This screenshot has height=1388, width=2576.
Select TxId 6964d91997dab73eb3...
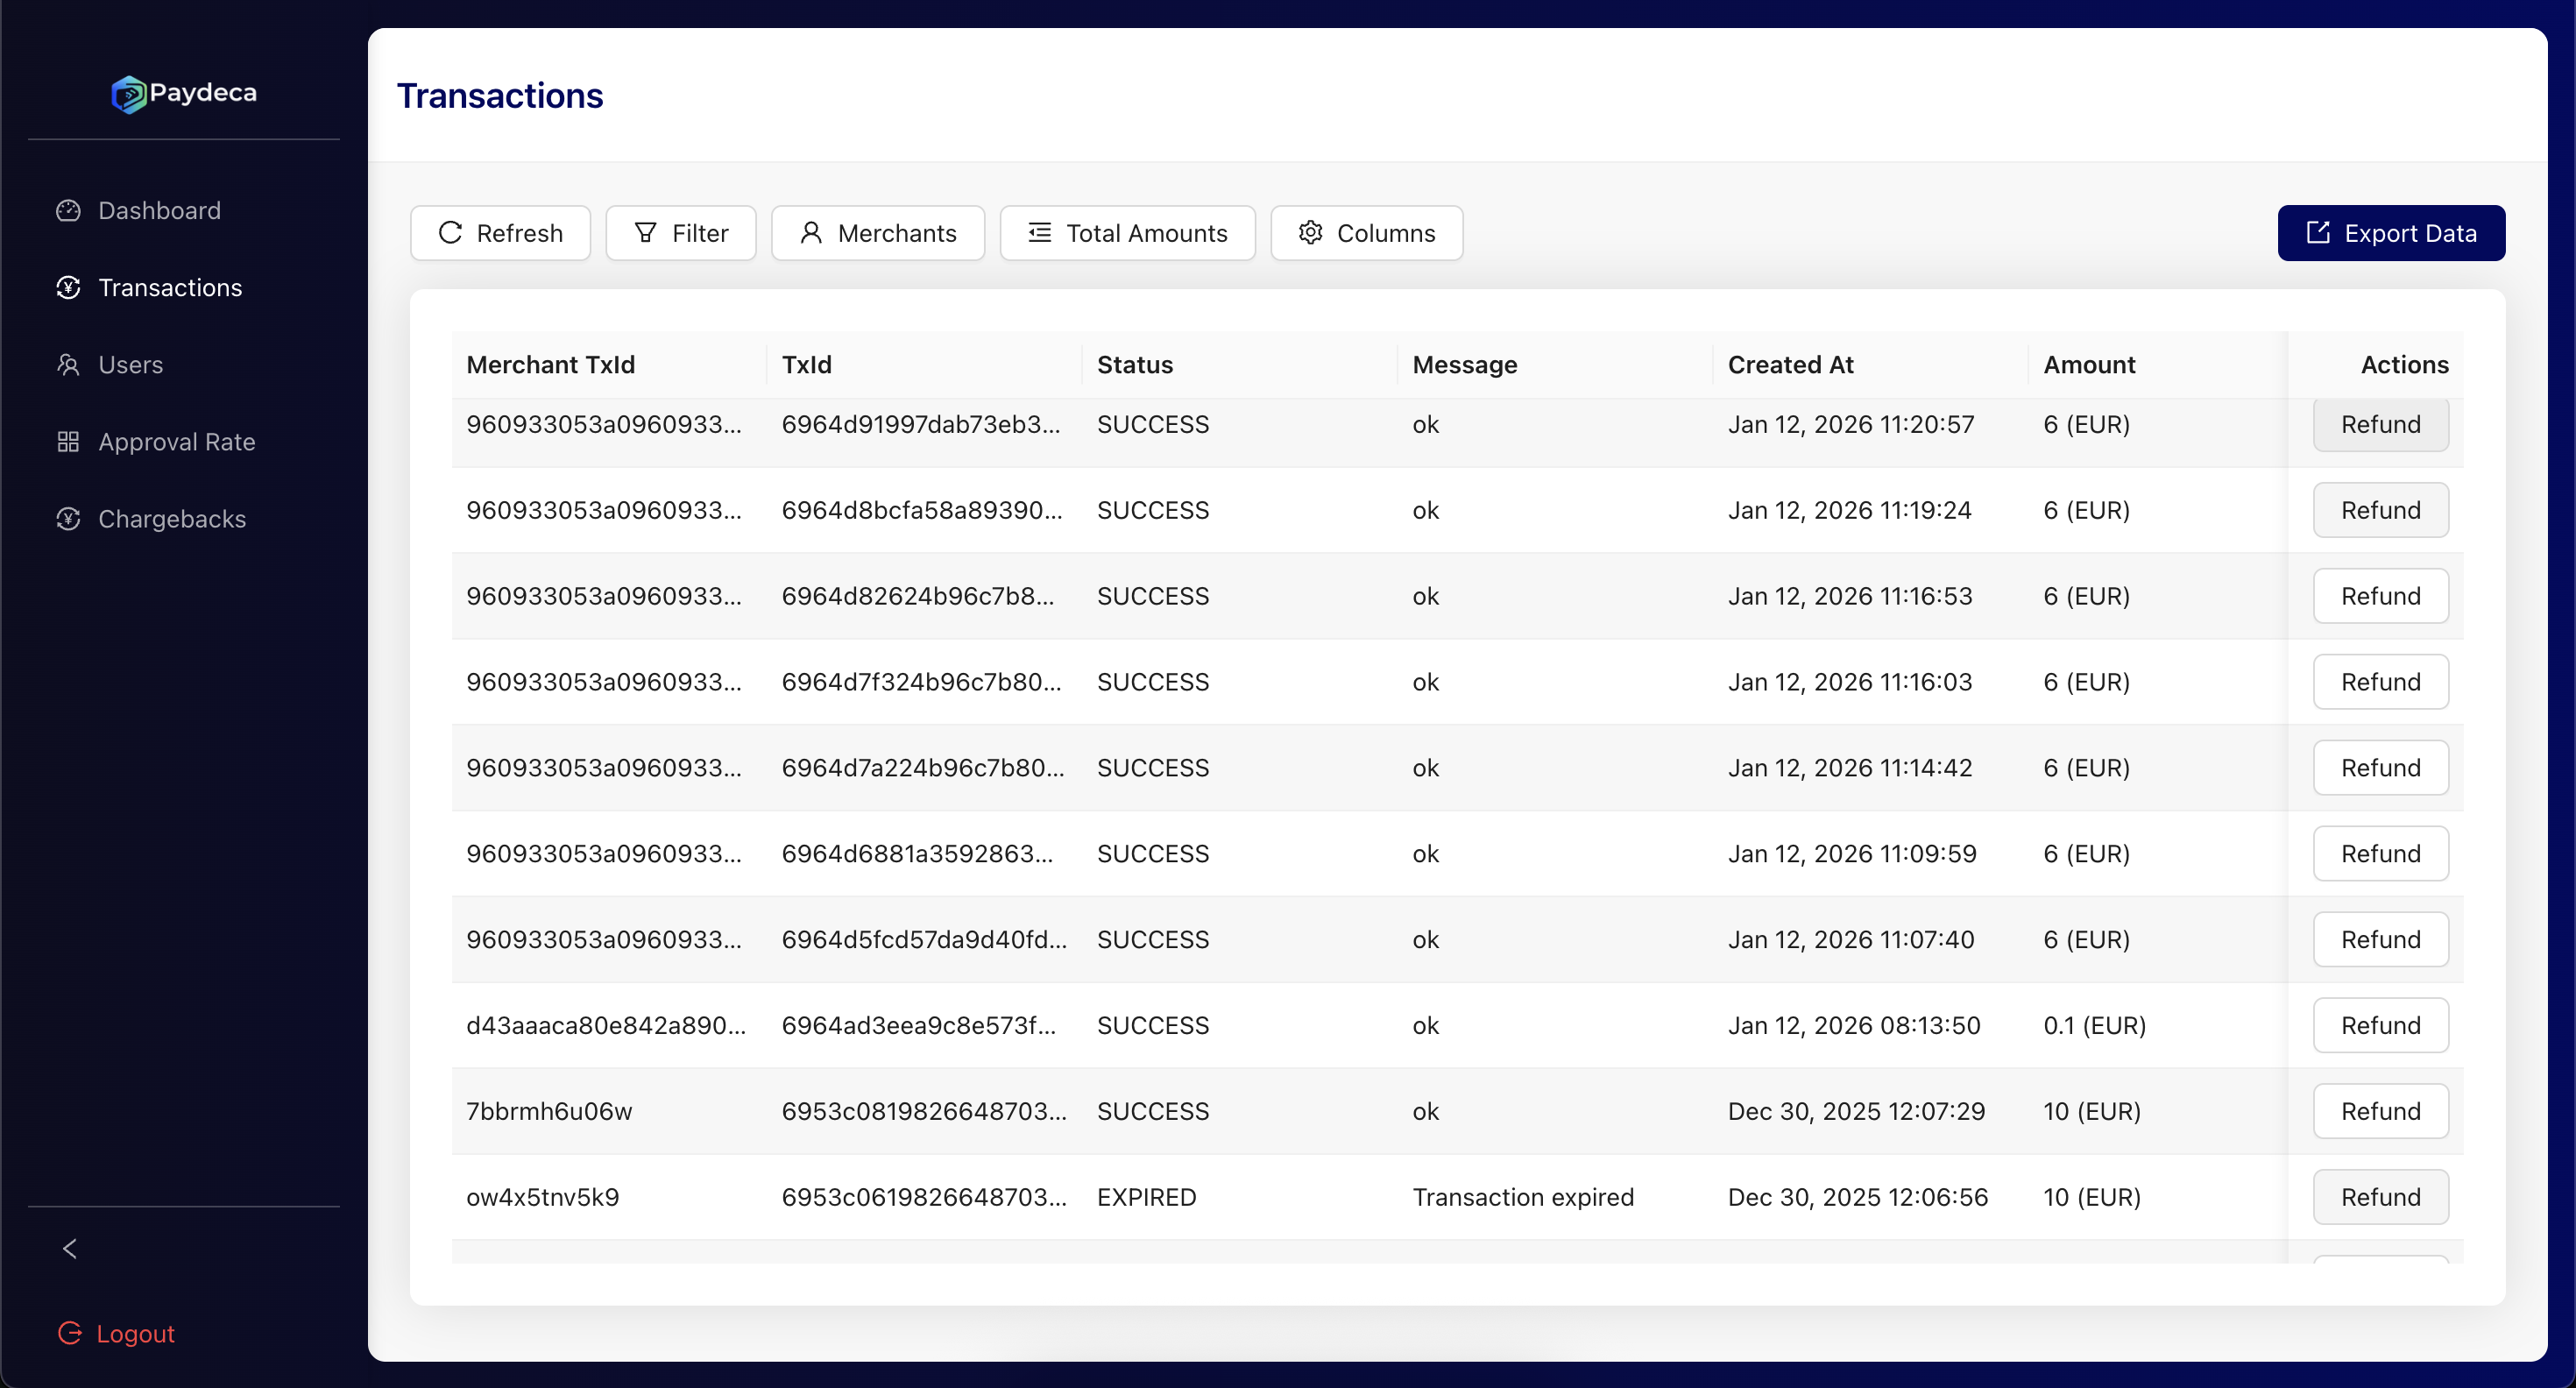click(x=921, y=424)
